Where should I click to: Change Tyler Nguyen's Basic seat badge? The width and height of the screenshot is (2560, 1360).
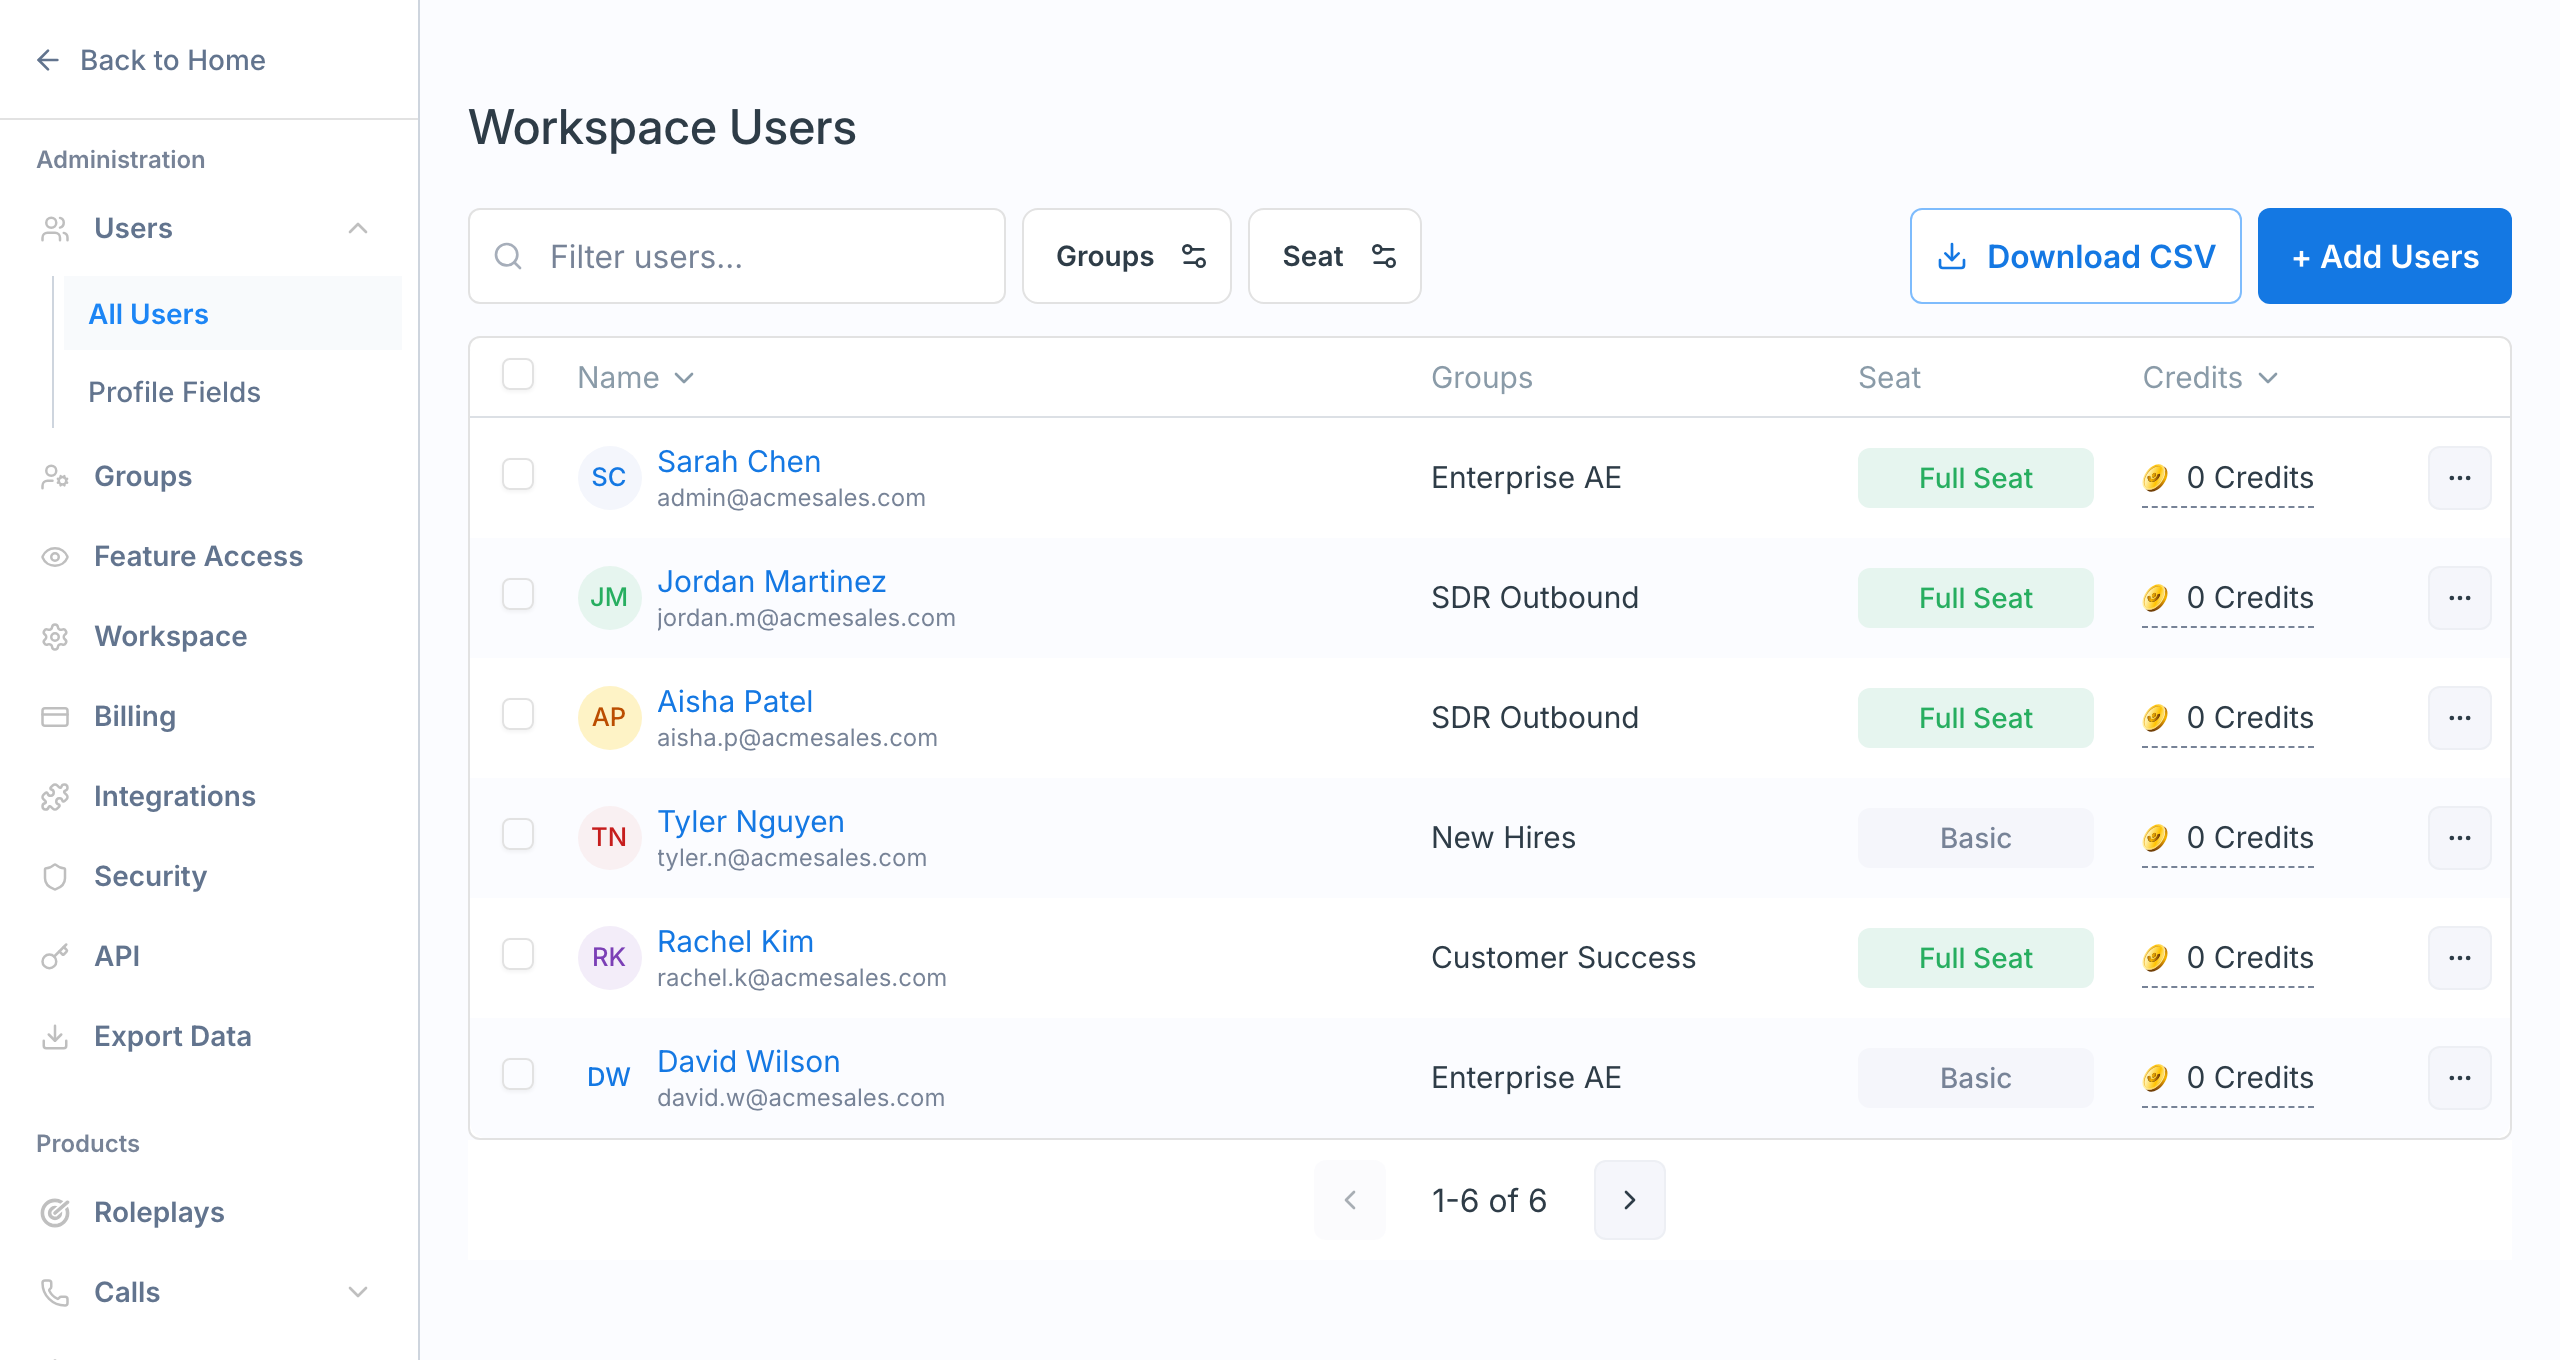click(1975, 838)
